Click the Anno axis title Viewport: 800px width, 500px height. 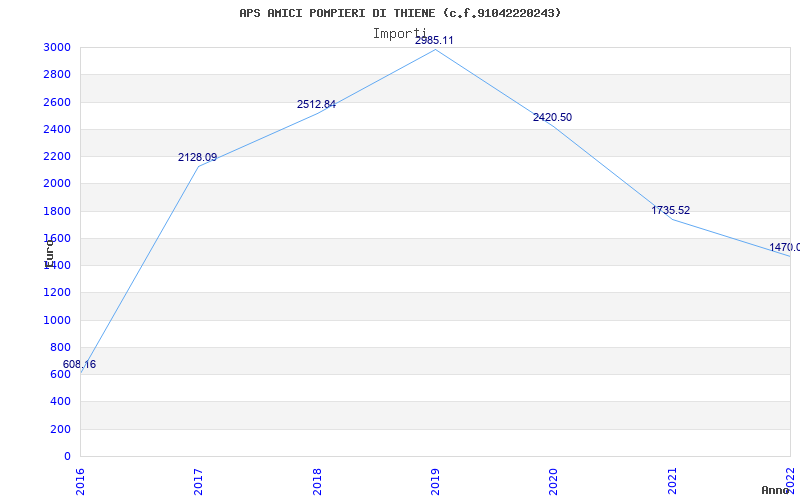coord(776,490)
